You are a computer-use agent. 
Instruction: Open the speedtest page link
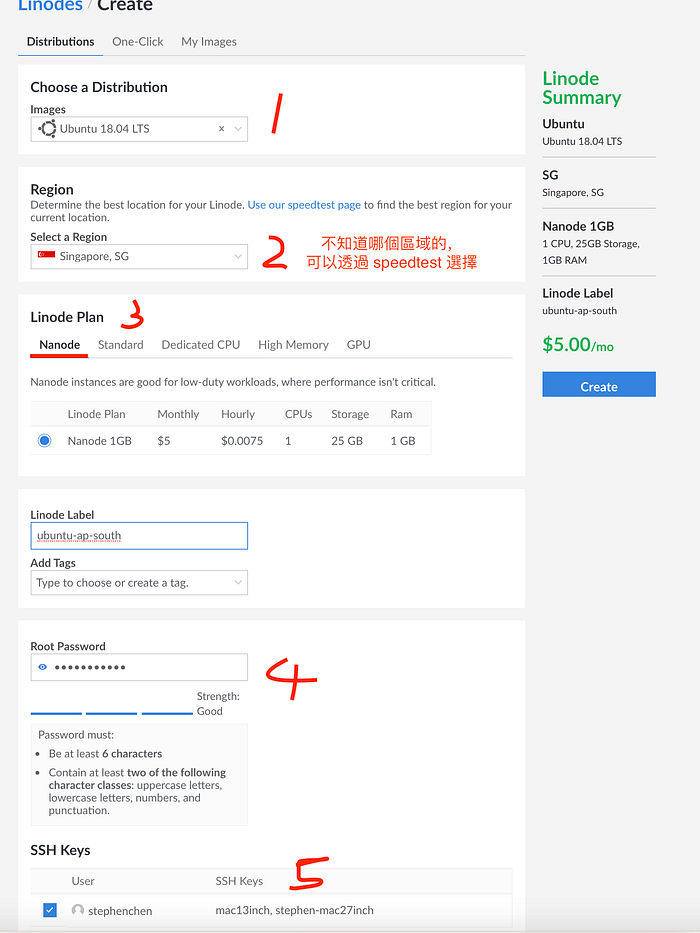coord(304,205)
